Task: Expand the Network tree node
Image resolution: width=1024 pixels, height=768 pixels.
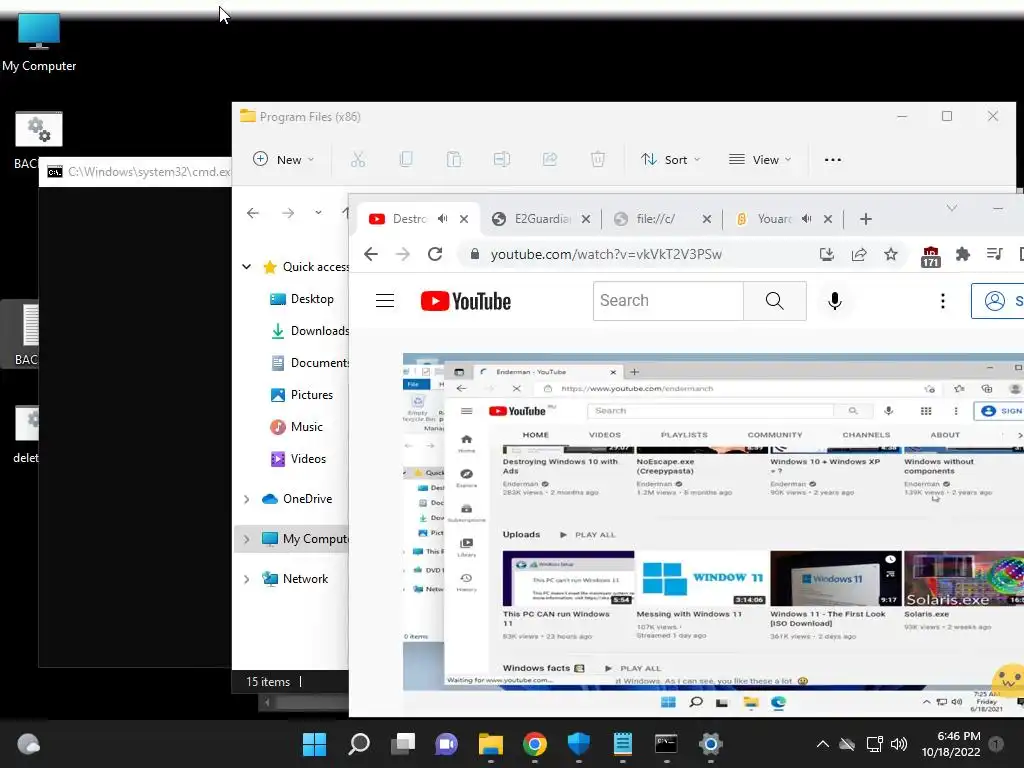Action: tap(246, 579)
